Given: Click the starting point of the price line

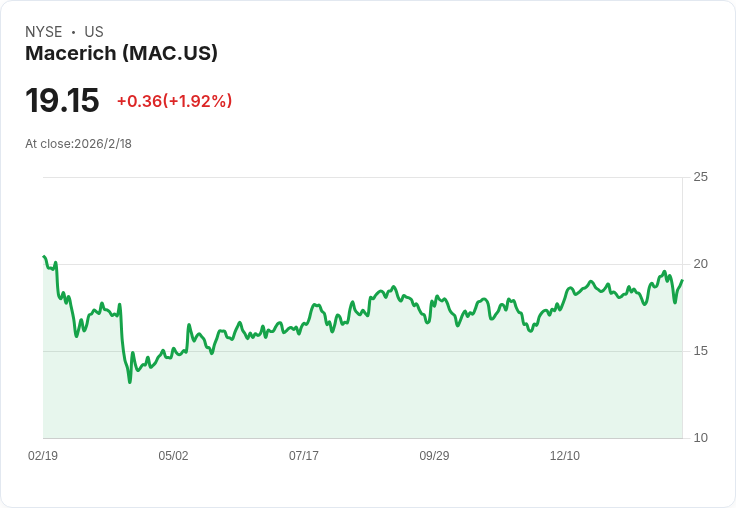Looking at the screenshot, I should (44, 257).
